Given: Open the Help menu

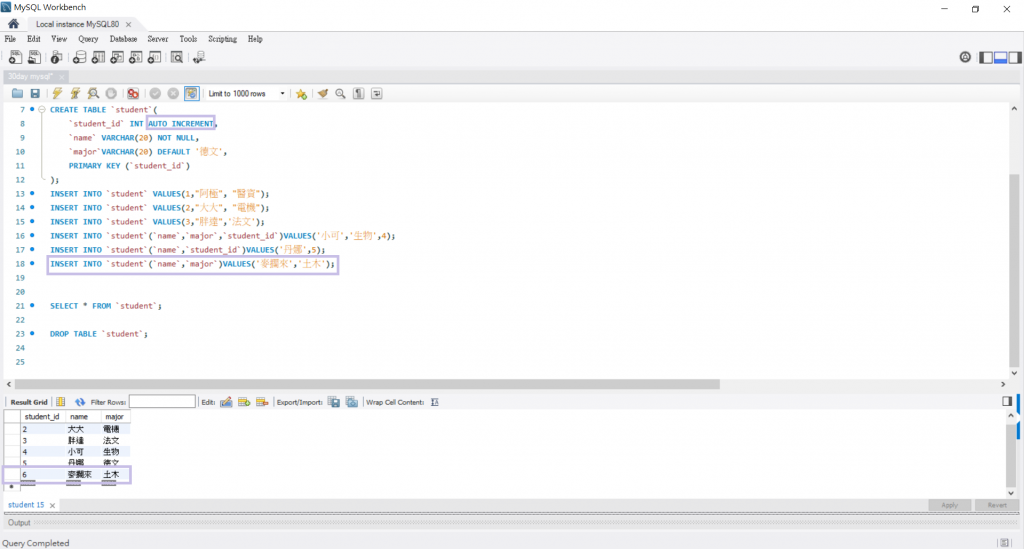Looking at the screenshot, I should 255,39.
